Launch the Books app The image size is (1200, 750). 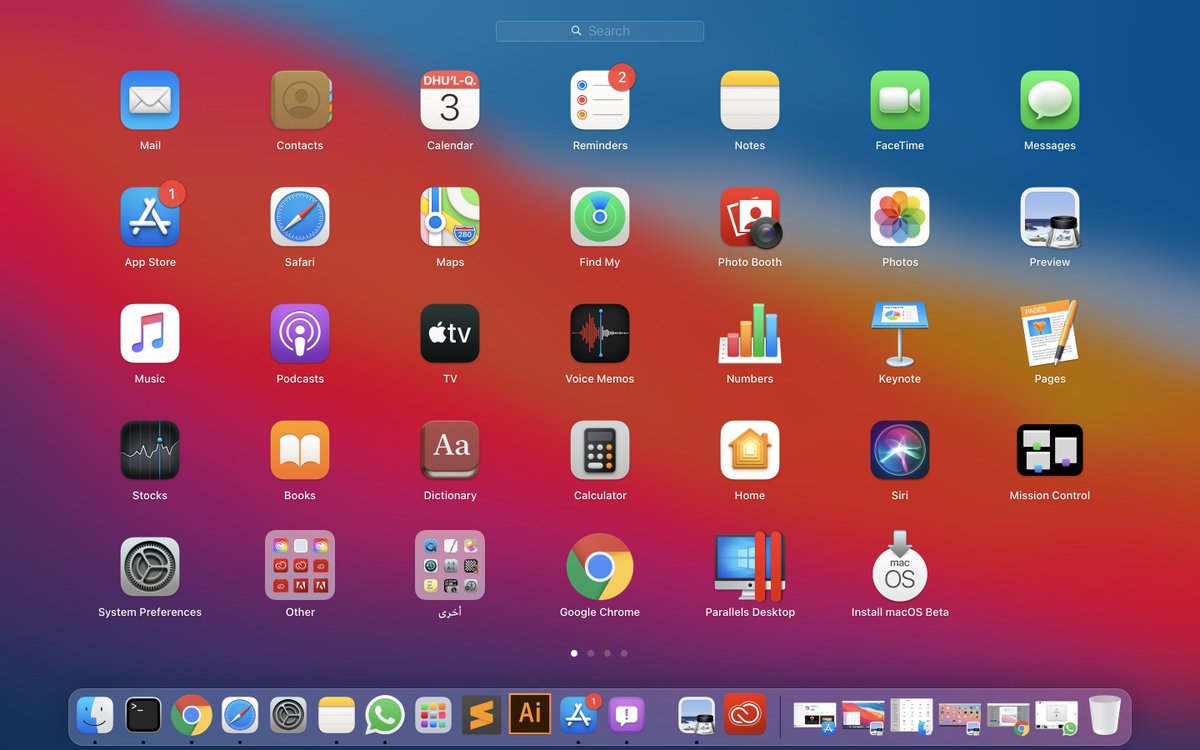click(x=300, y=450)
